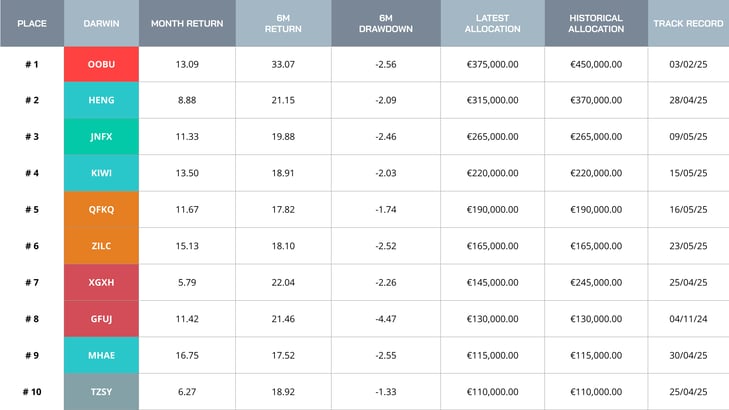Select the MONTH RETURN column header

coord(187,23)
